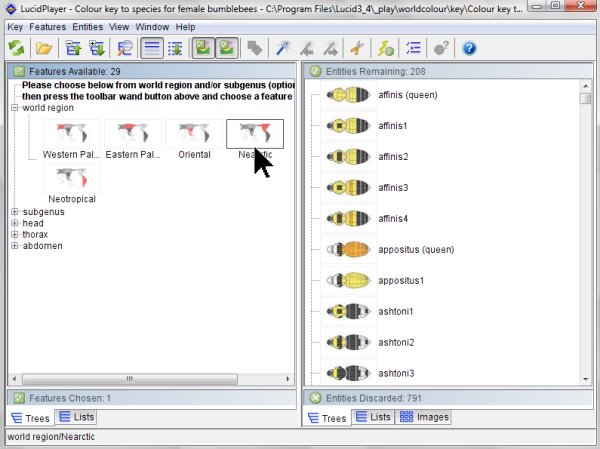Click features horizontal scrollbar left arrow

pyautogui.click(x=15, y=379)
